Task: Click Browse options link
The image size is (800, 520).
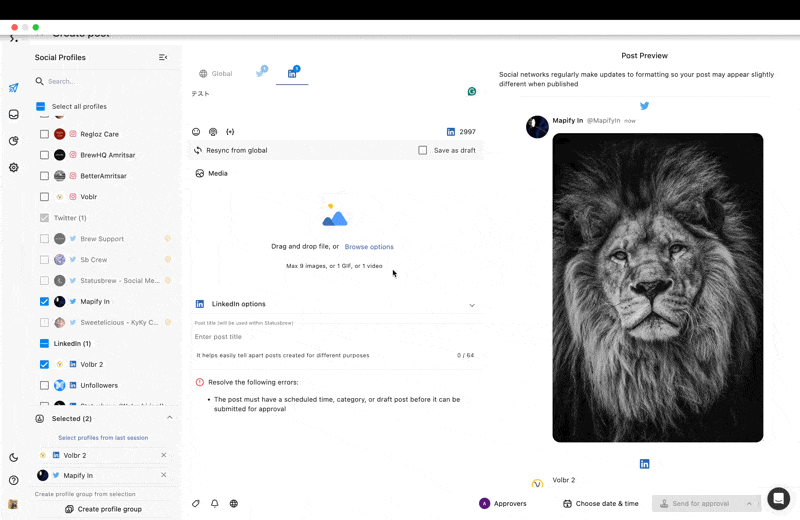Action: [369, 246]
